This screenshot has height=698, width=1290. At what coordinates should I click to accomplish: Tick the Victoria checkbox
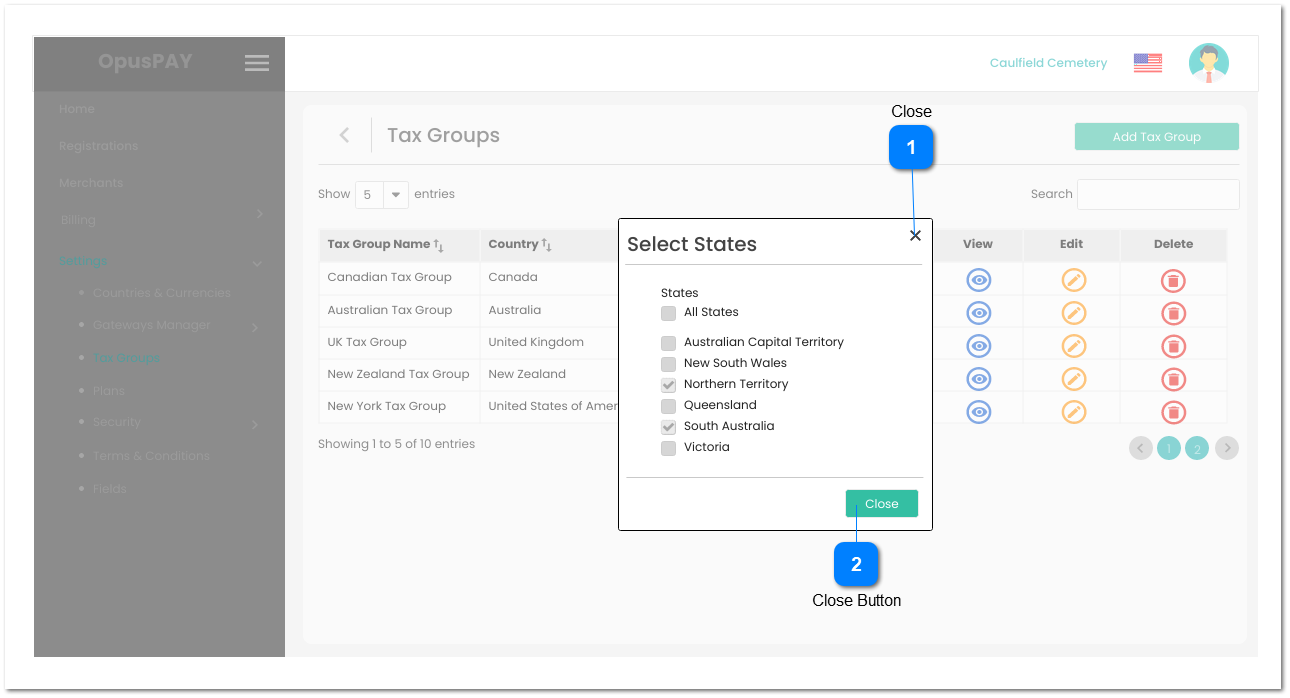[x=668, y=448]
